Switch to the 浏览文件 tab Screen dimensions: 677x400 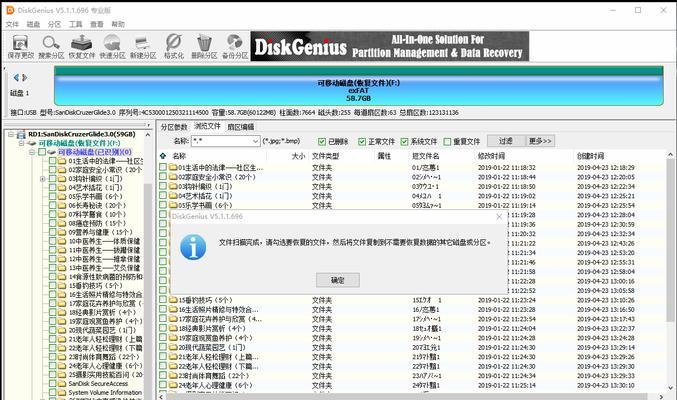(207, 126)
